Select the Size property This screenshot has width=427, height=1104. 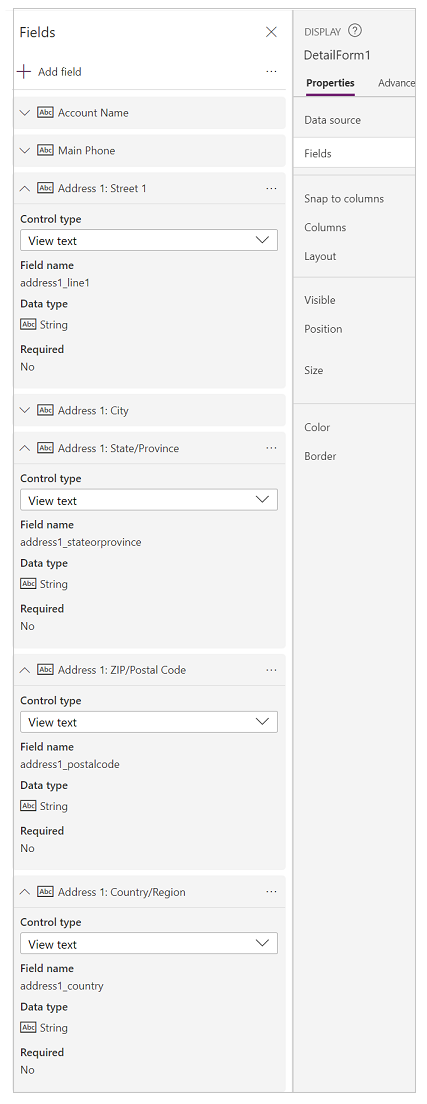tap(314, 370)
